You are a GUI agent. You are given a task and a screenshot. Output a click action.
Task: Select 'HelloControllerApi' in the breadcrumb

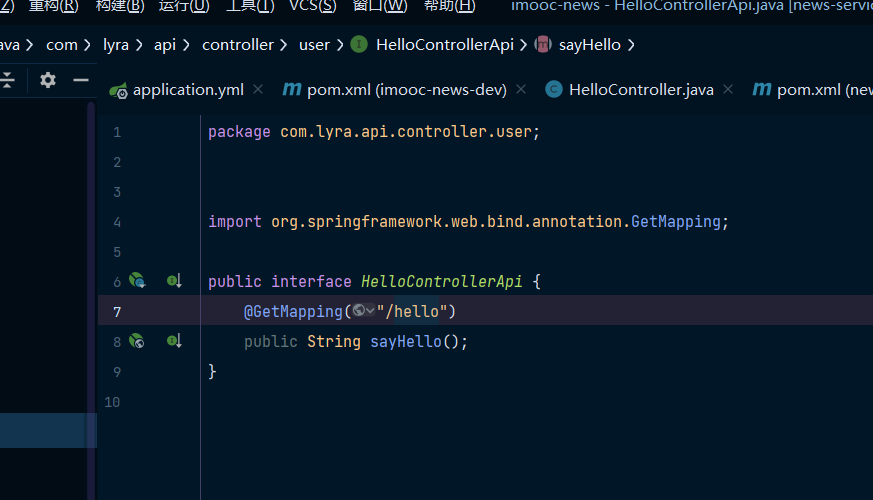445,45
